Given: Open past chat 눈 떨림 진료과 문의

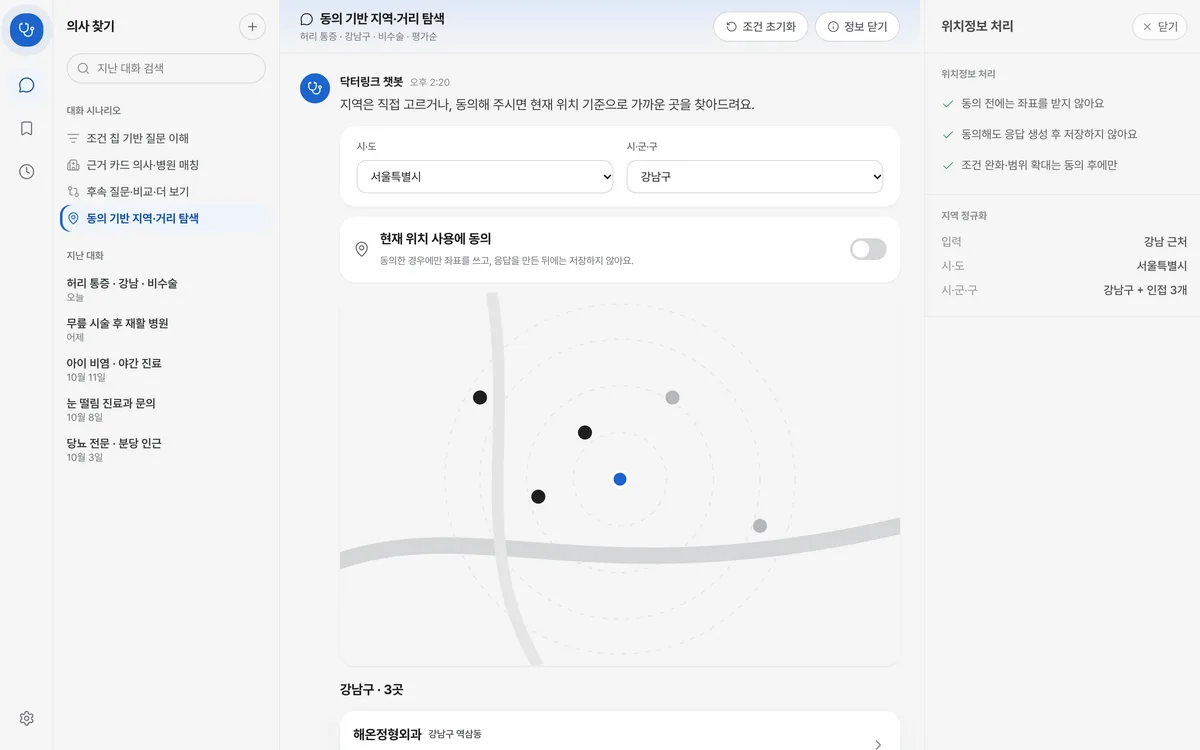Looking at the screenshot, I should [x=166, y=410].
